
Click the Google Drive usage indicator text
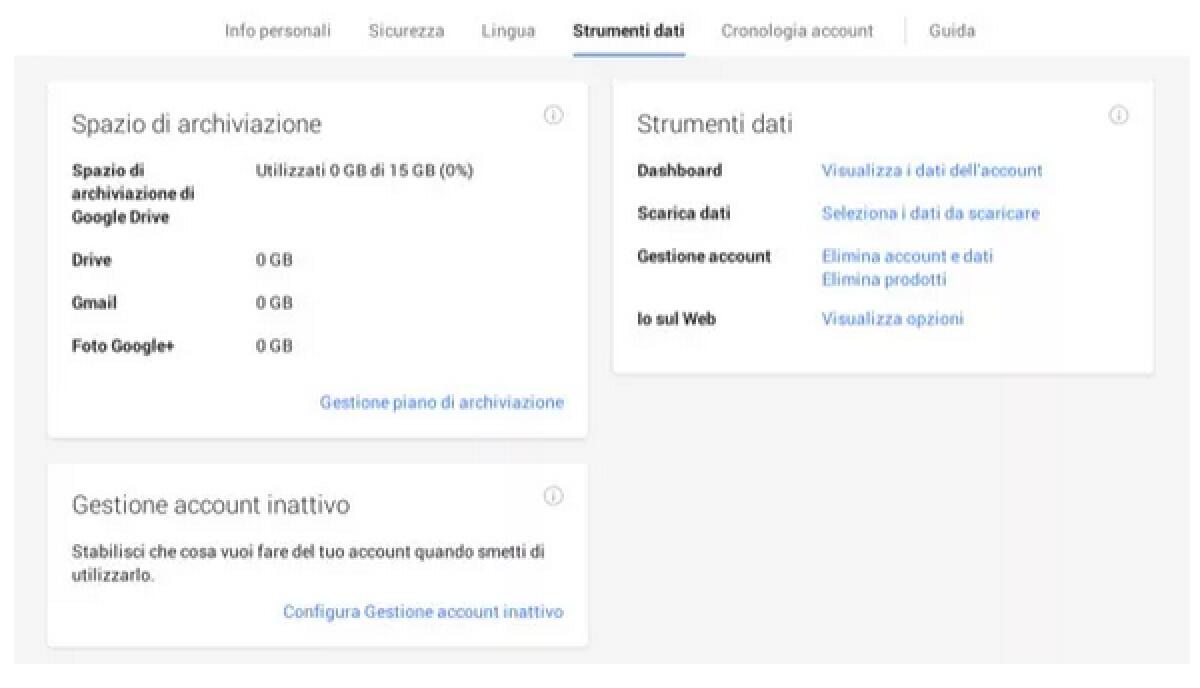[364, 170]
